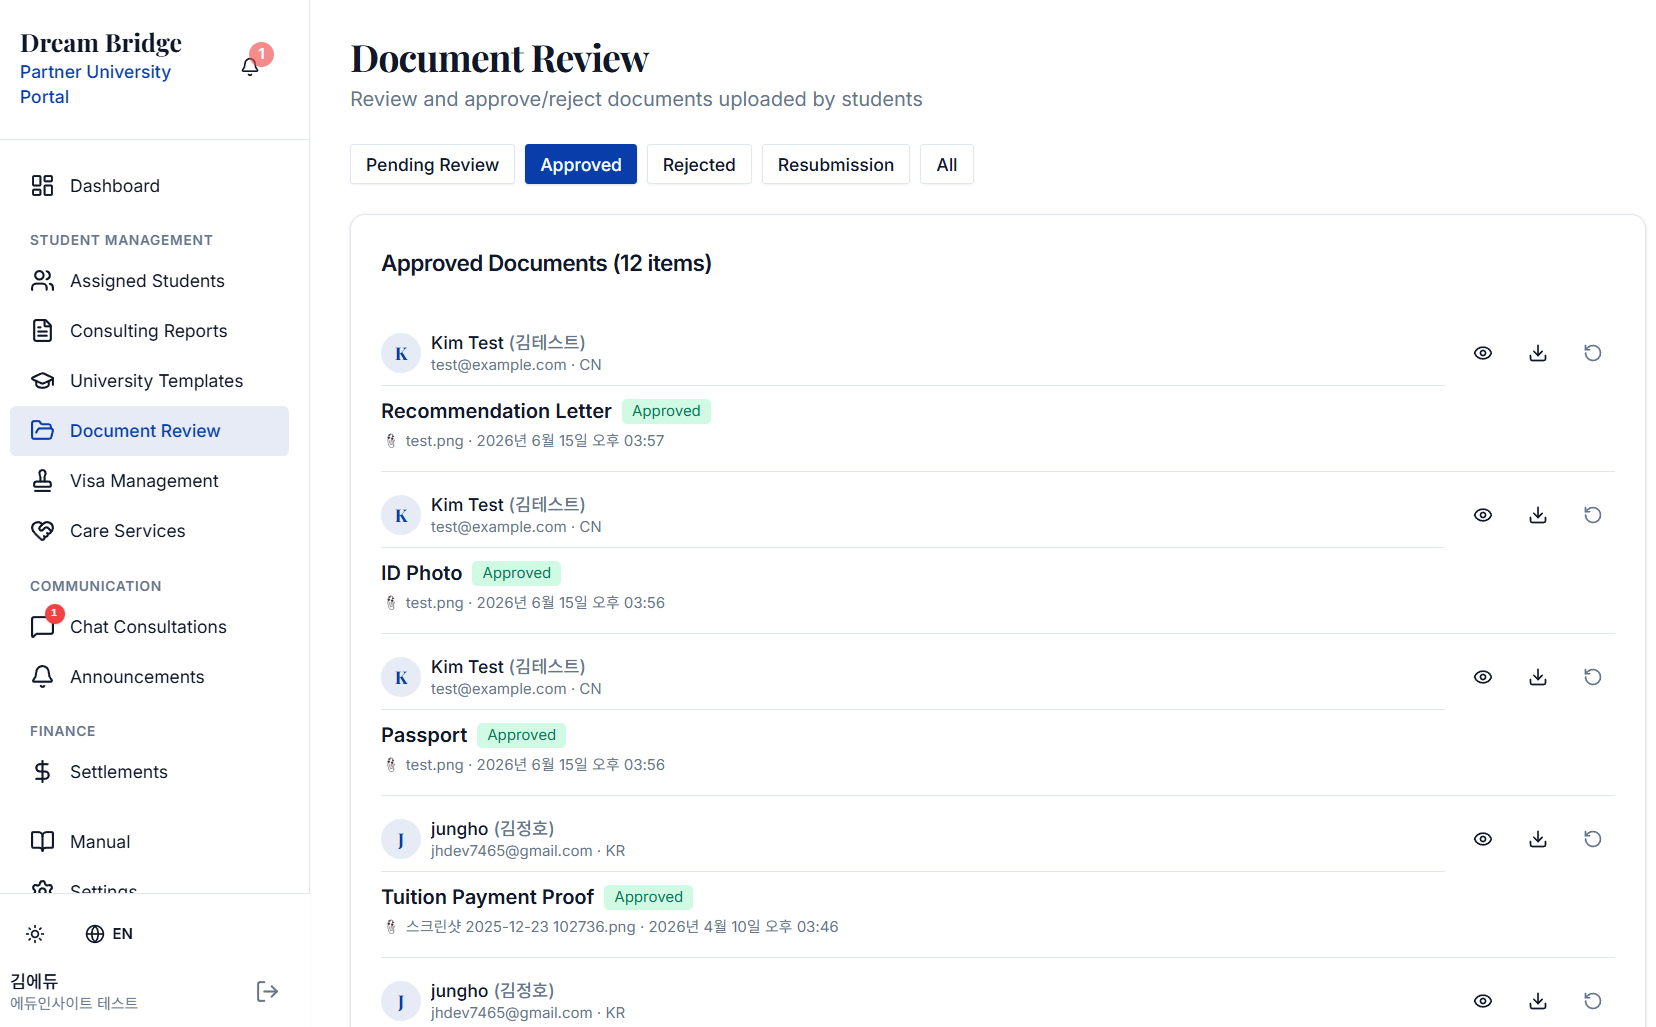Open Care Services page
The image size is (1656, 1027).
tap(149, 531)
